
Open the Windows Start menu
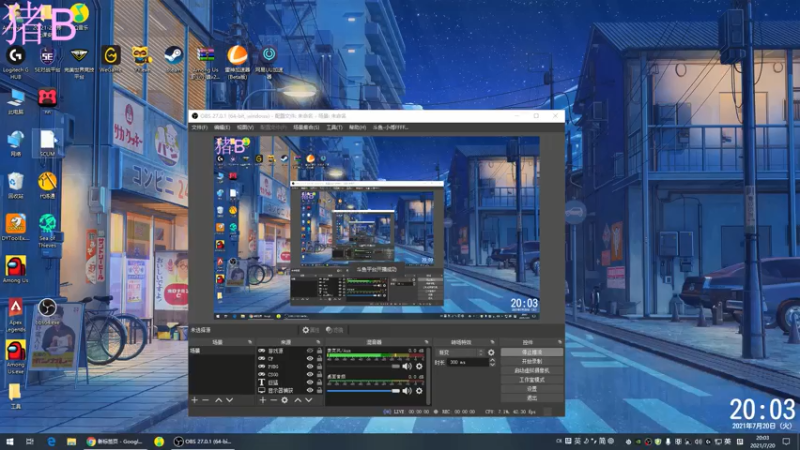(10, 441)
